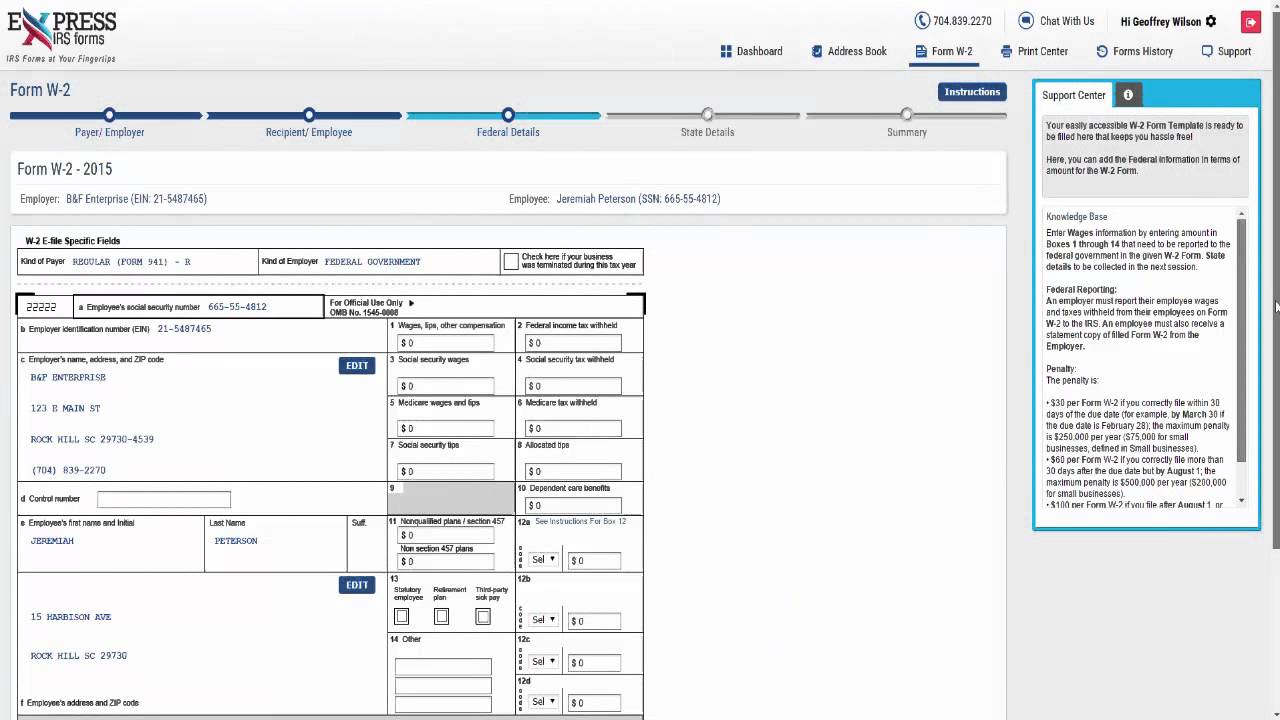1280x720 pixels.
Task: Click employee name Jeremiah Peterson text
Action: coord(638,199)
